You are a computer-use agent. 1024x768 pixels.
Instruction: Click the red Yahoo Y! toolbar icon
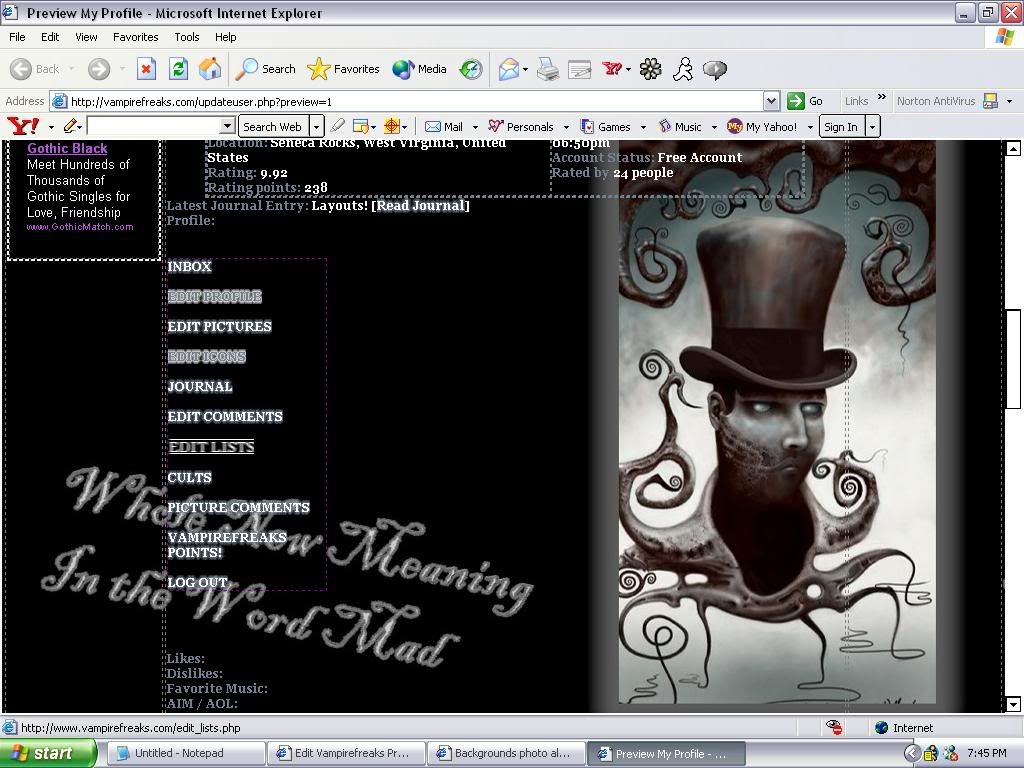coord(612,68)
